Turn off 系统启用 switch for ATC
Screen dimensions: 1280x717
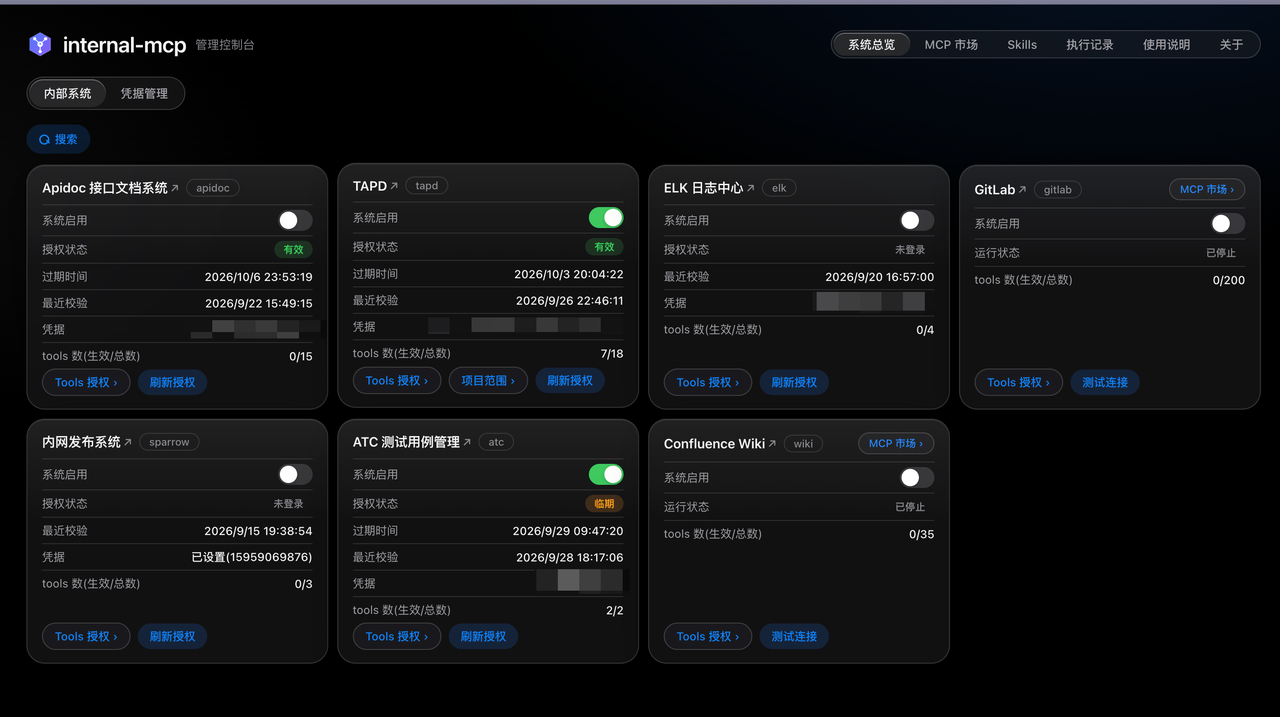606,474
